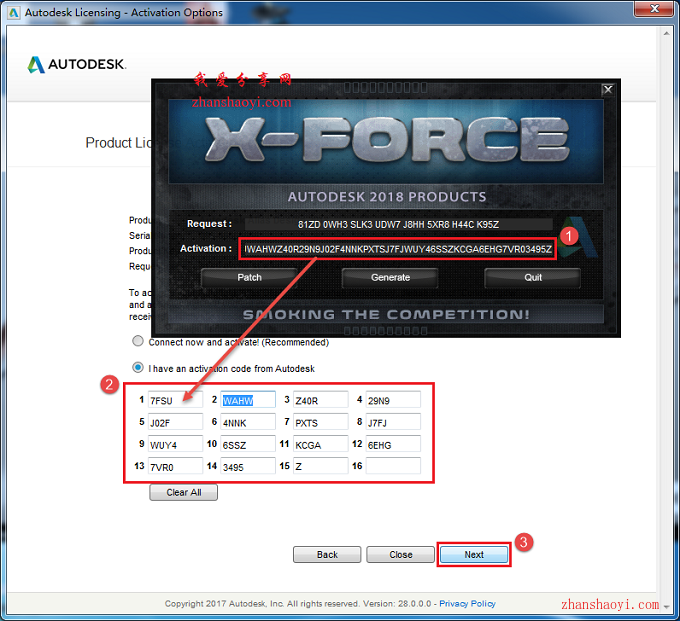Click the X-FORCE banner image
The width and height of the screenshot is (680, 621).
click(386, 141)
